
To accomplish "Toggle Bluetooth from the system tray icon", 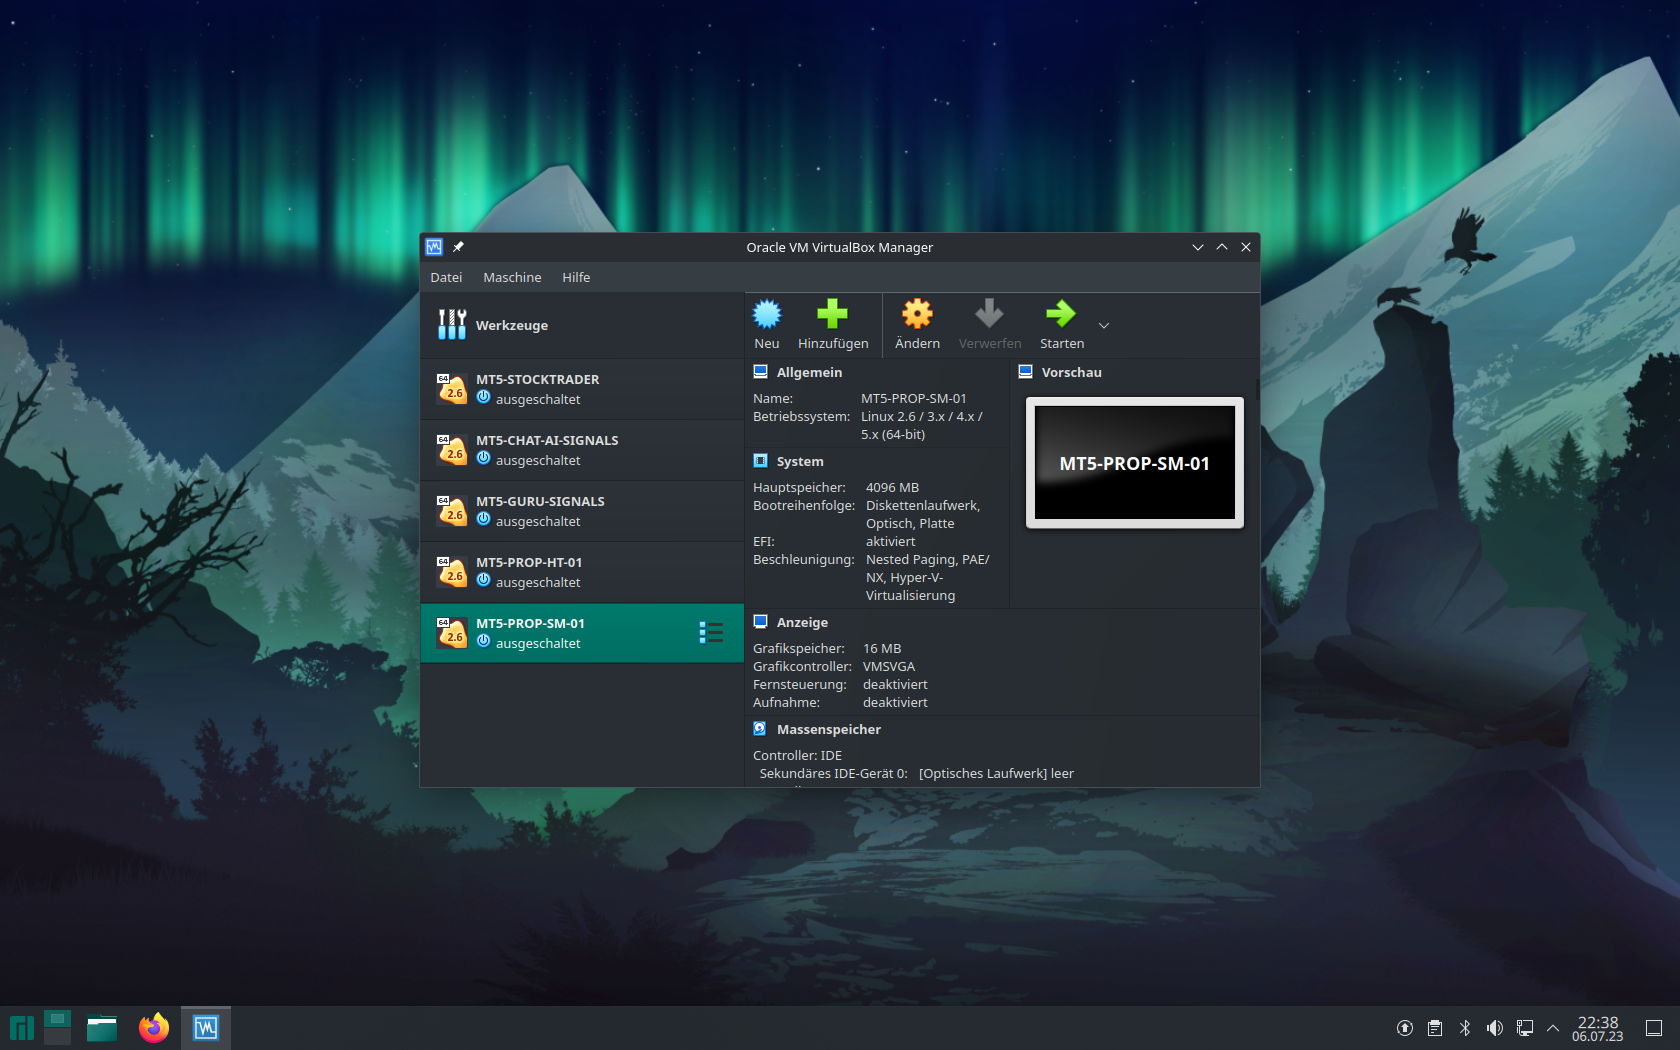I will (x=1465, y=1028).
